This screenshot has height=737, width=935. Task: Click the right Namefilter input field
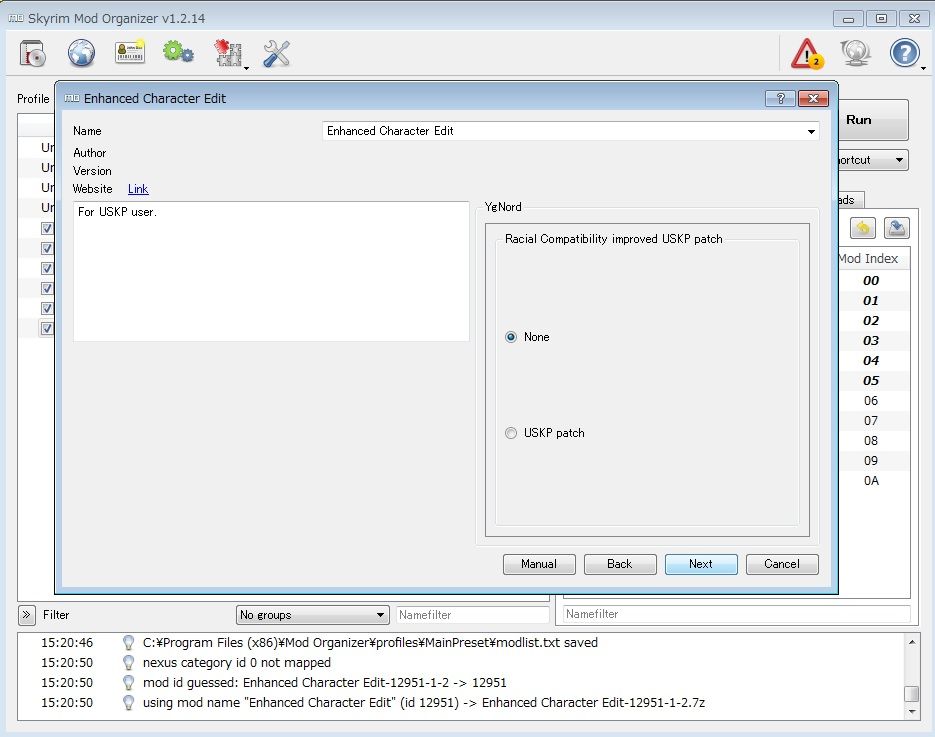[x=736, y=614]
